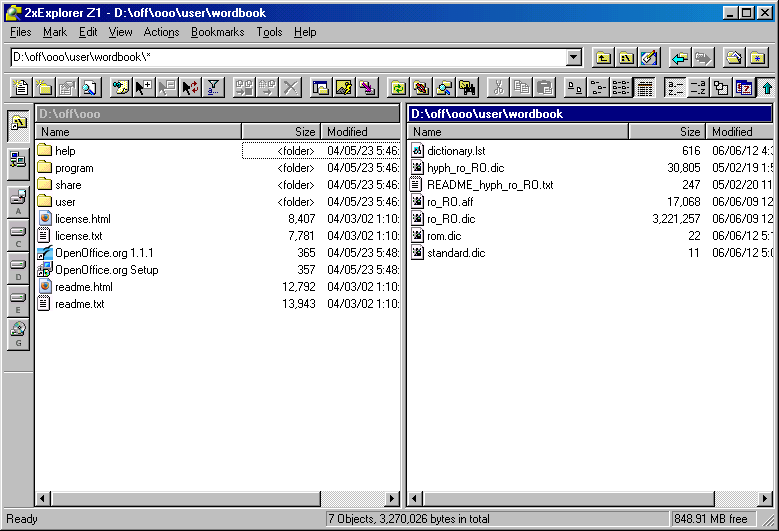The image size is (779, 531).
Task: Toggle ascending a-z sort order
Action: pyautogui.click(x=675, y=88)
